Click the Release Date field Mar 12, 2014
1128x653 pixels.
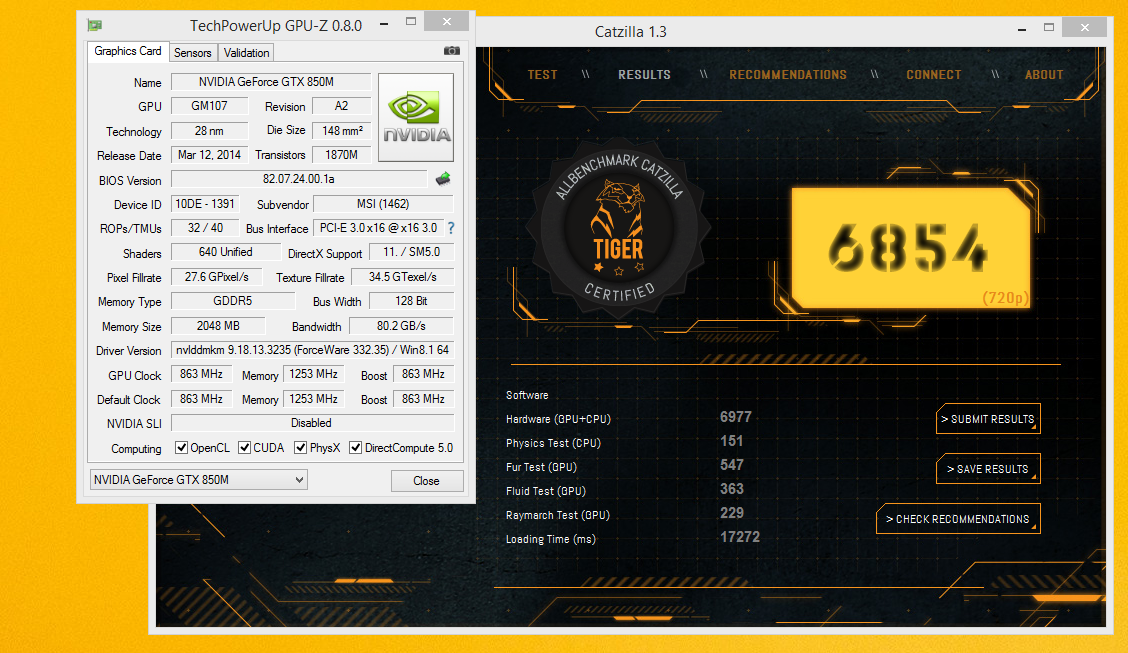coord(209,155)
